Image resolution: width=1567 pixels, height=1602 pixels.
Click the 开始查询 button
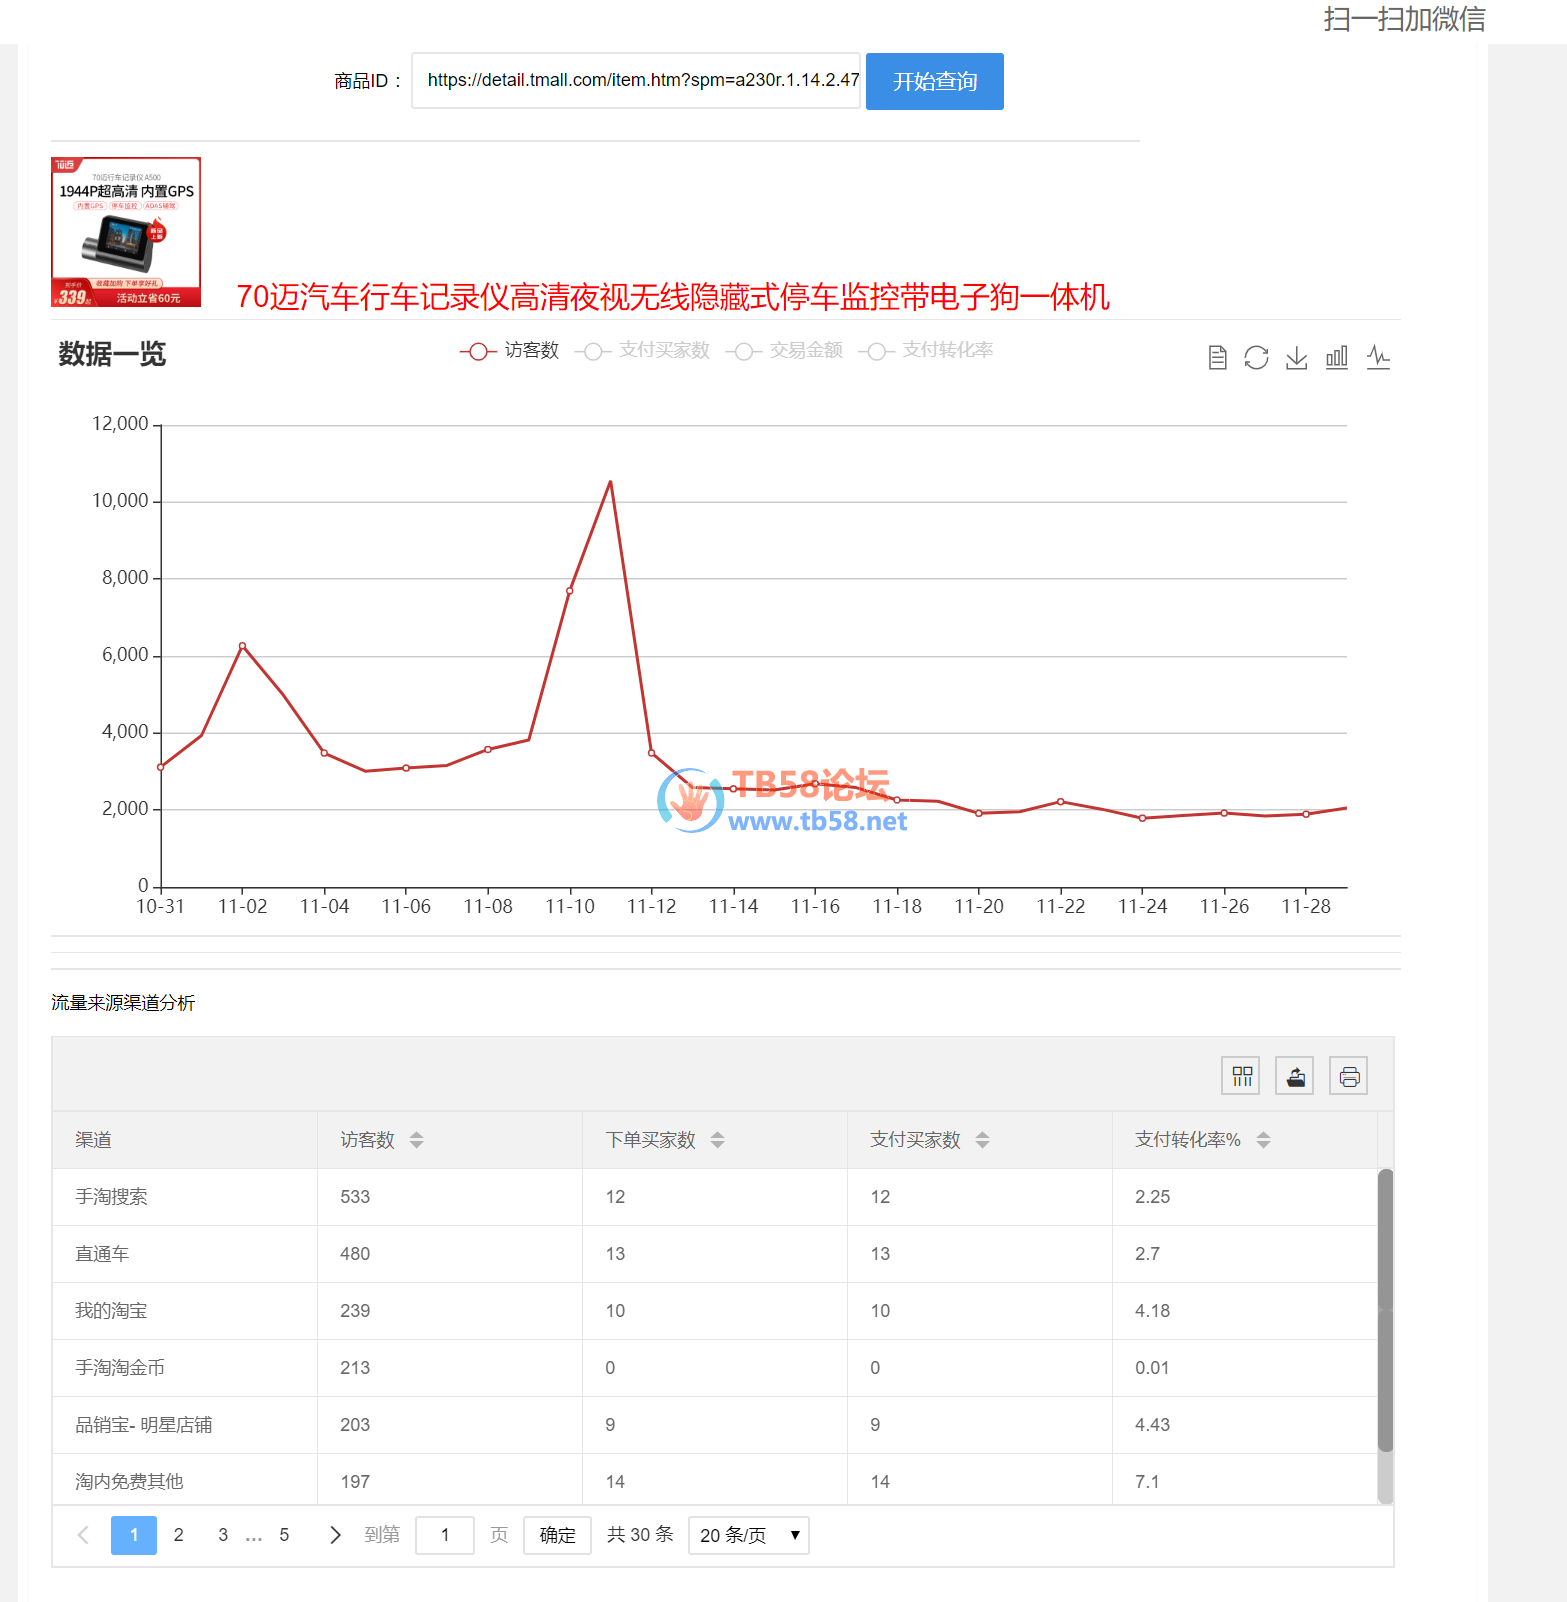[x=934, y=81]
